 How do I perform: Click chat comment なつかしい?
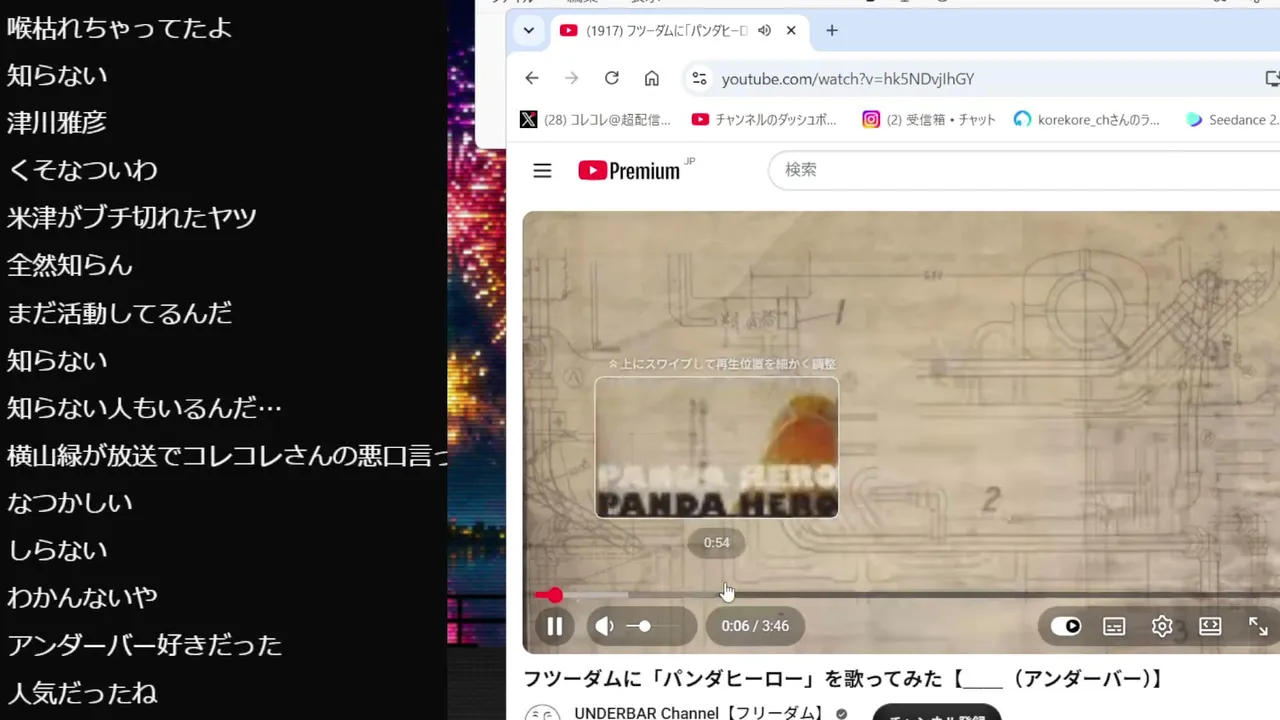70,503
